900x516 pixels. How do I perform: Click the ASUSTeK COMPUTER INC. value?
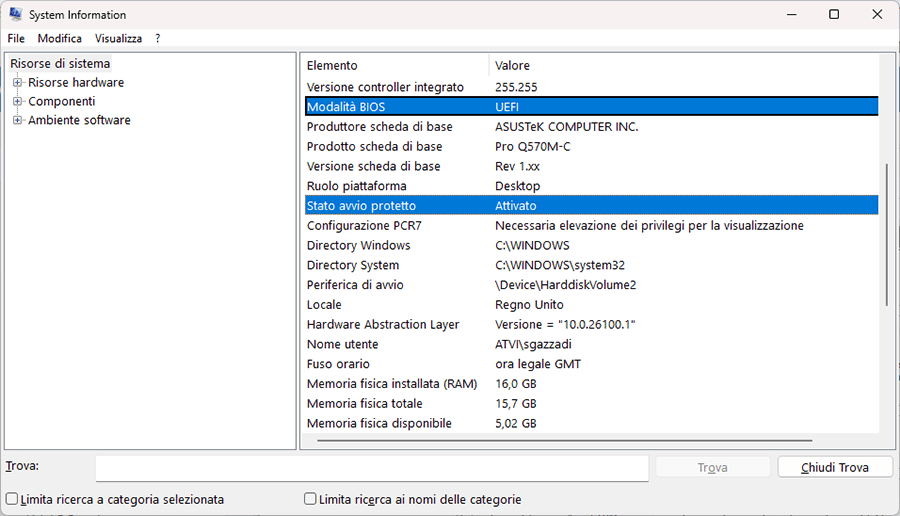click(x=567, y=127)
